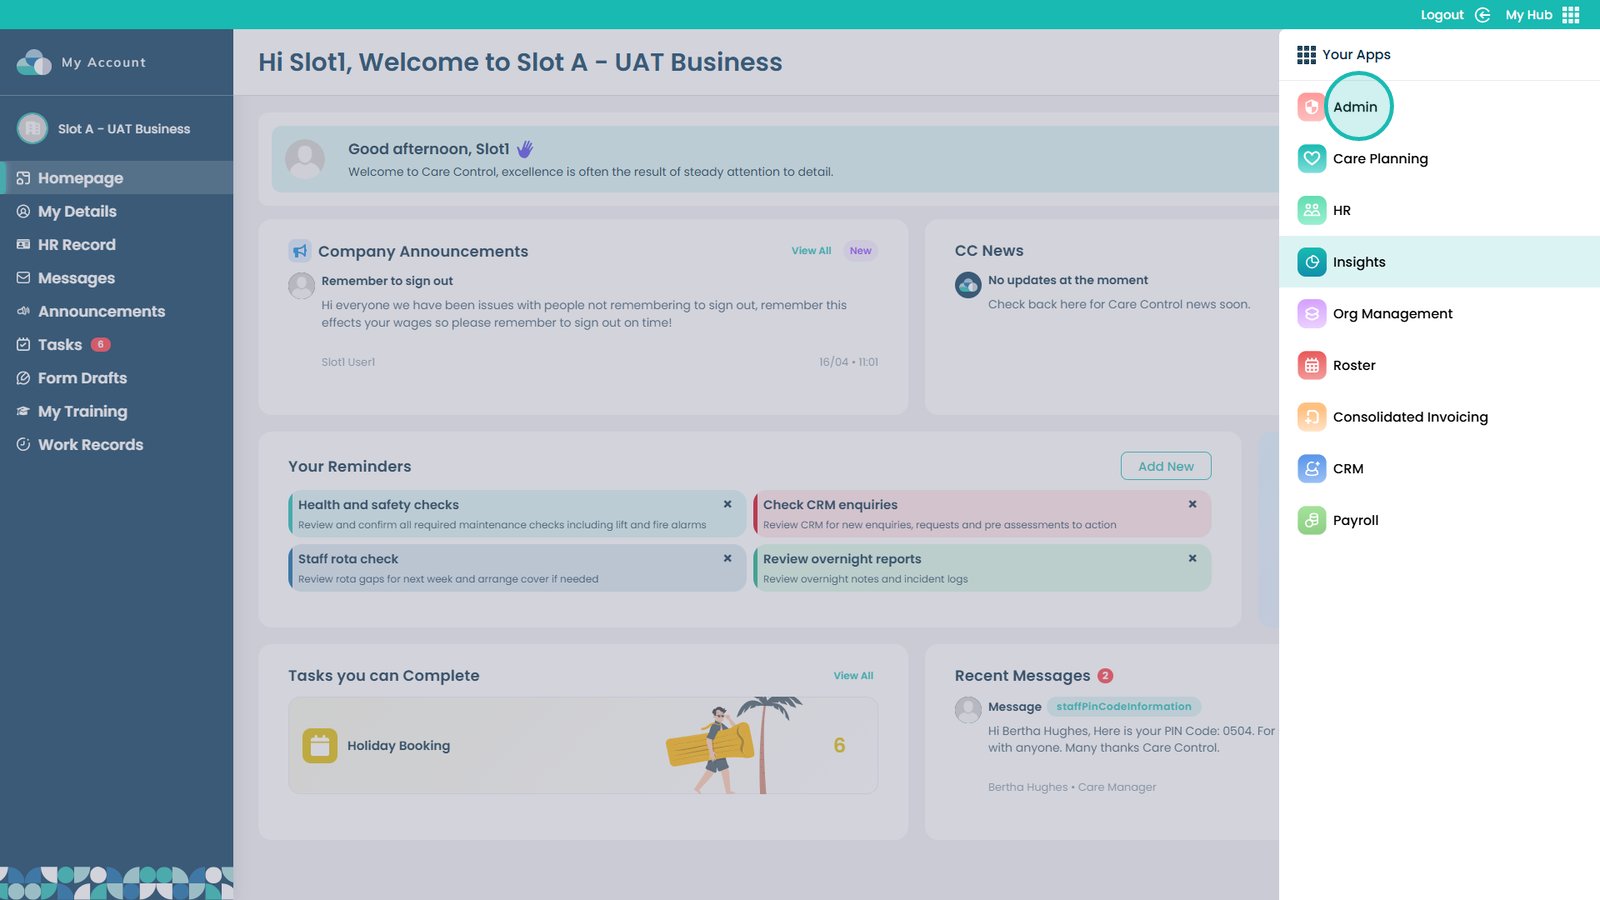Launch the Roster calendar icon
This screenshot has height=900, width=1600.
1311,366
